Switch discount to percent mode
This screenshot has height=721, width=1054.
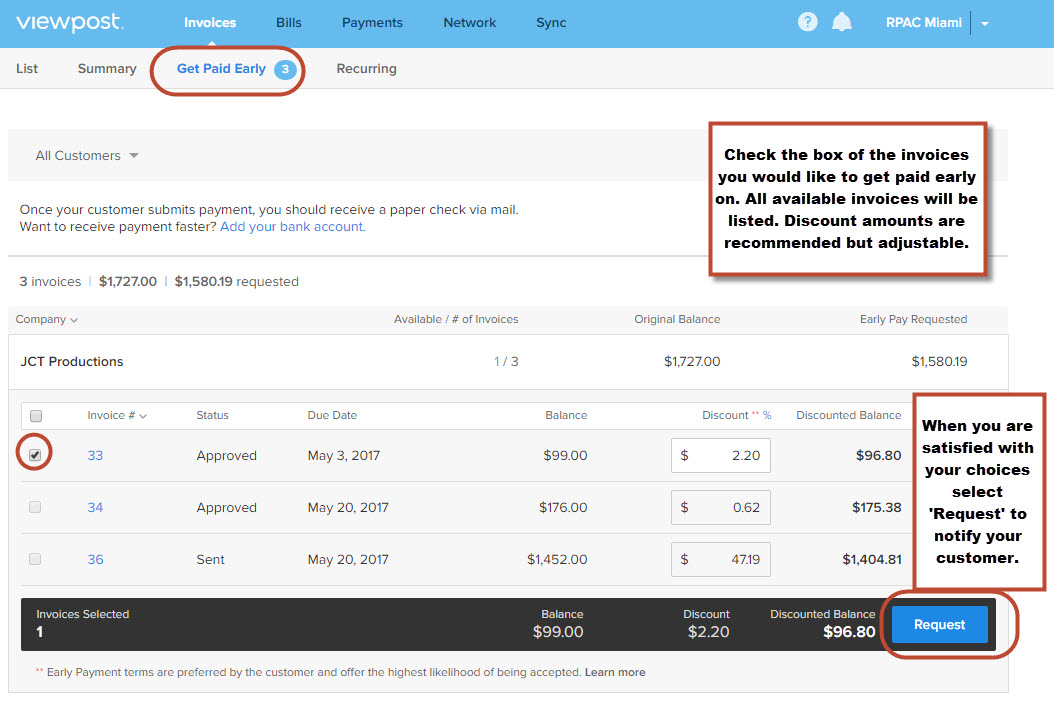pyautogui.click(x=767, y=415)
